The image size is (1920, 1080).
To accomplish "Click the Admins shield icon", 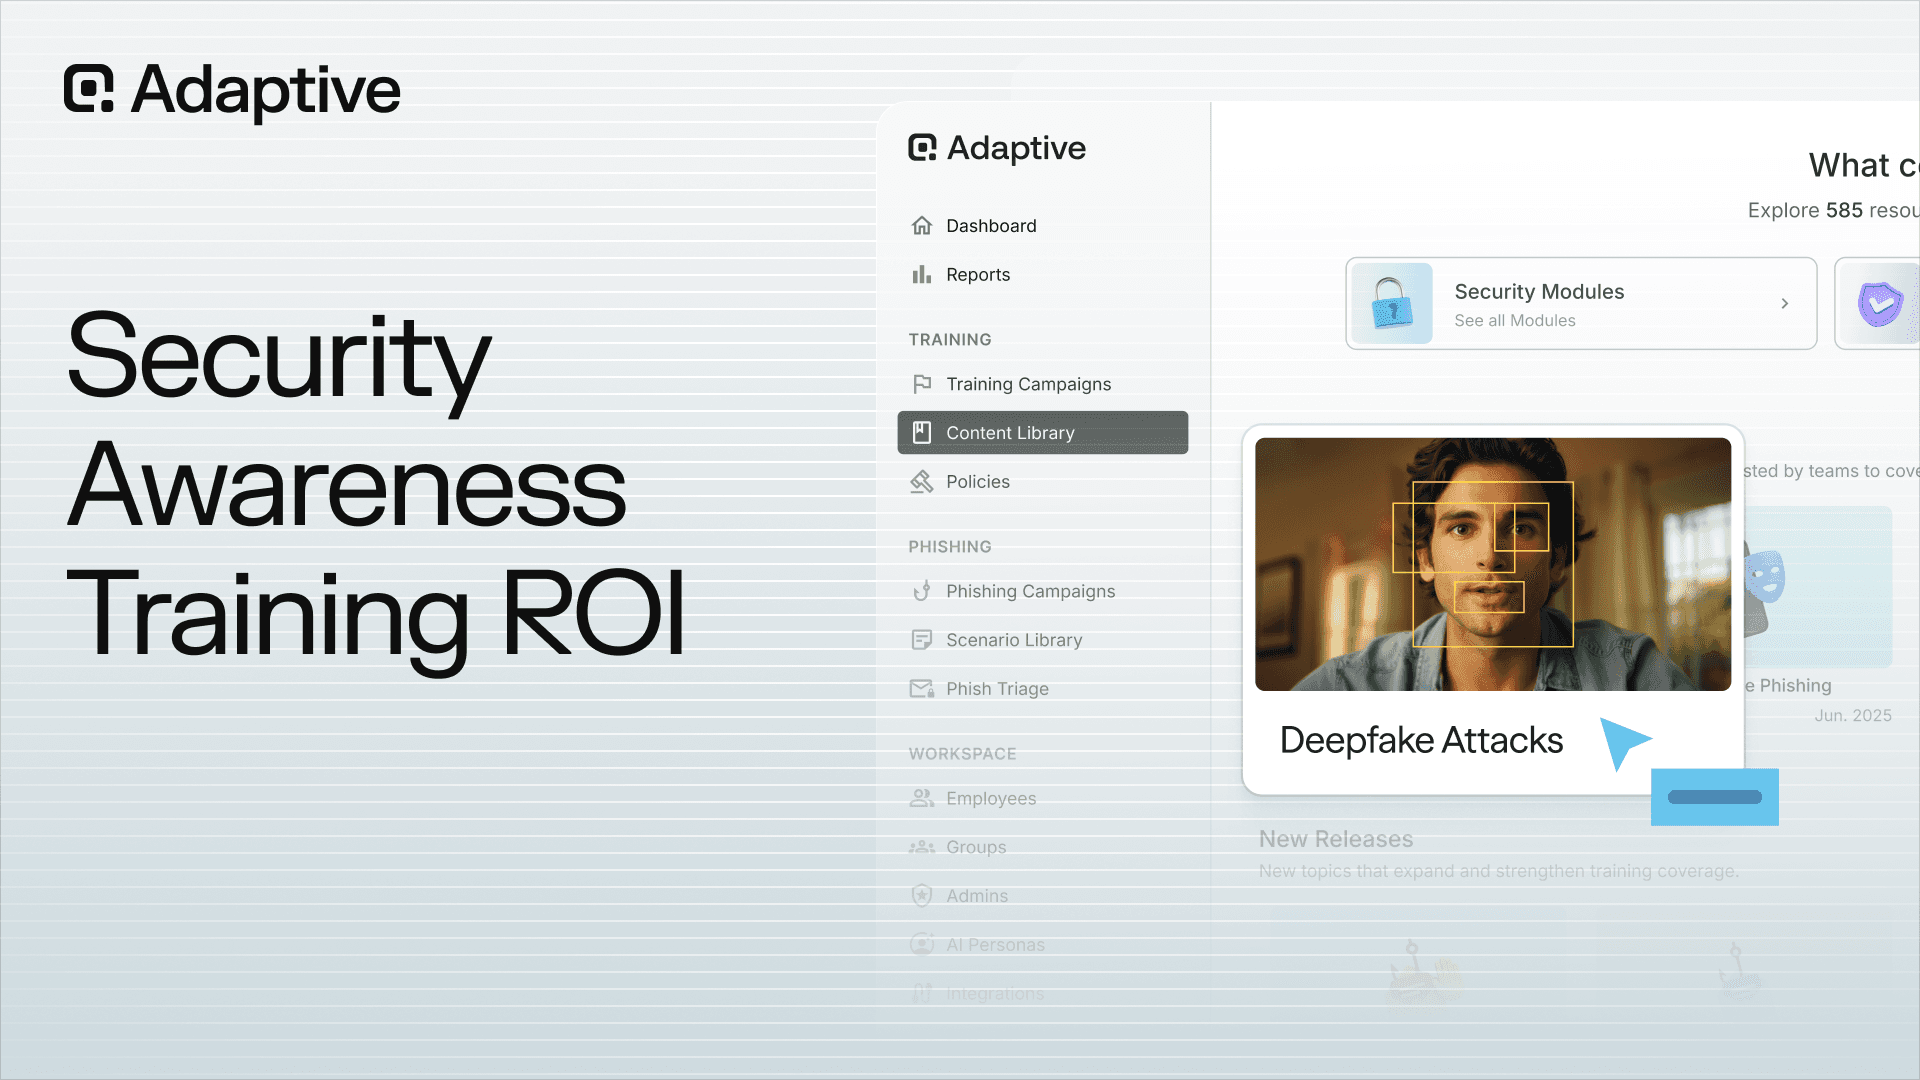I will pyautogui.click(x=922, y=896).
